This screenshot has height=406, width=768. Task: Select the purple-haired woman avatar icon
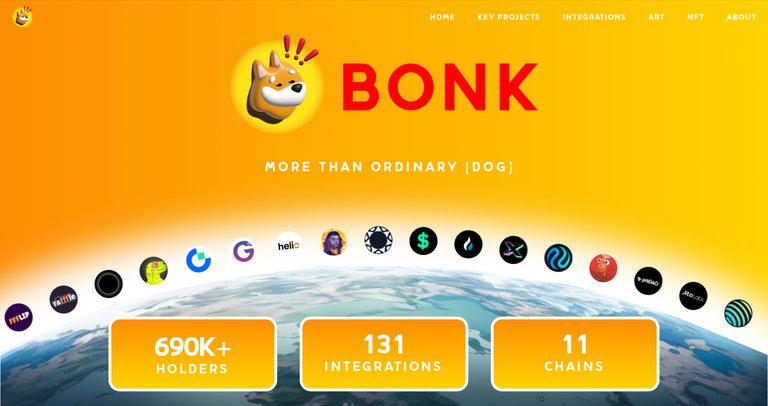[334, 242]
